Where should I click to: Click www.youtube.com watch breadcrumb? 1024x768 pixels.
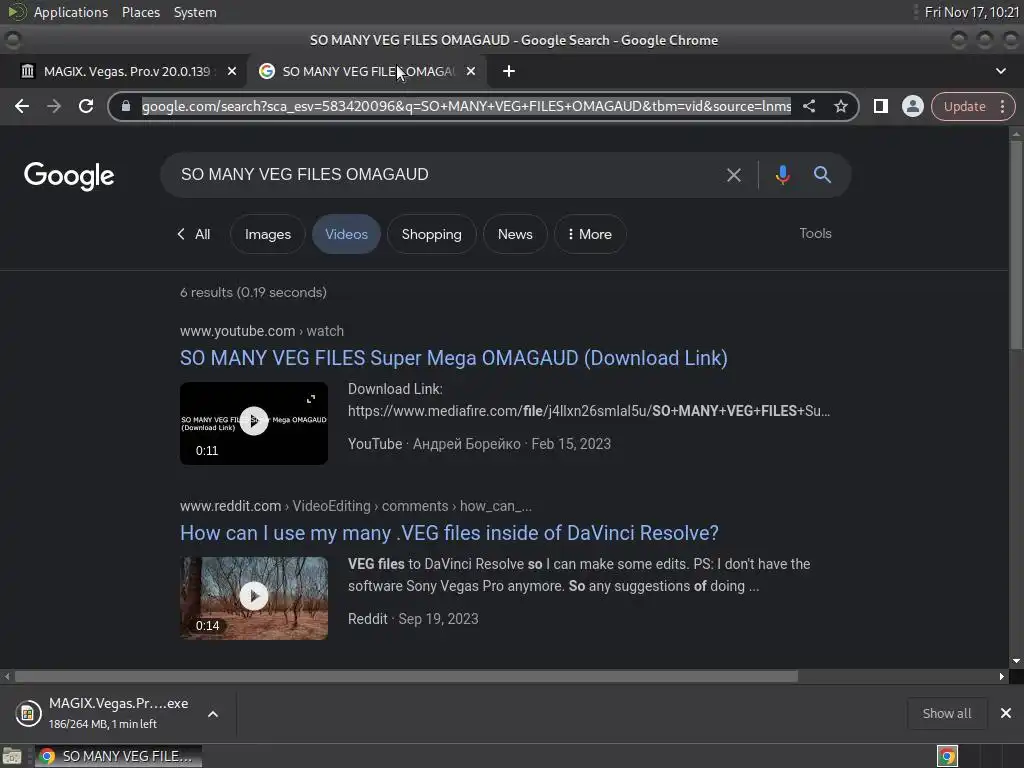tap(262, 331)
